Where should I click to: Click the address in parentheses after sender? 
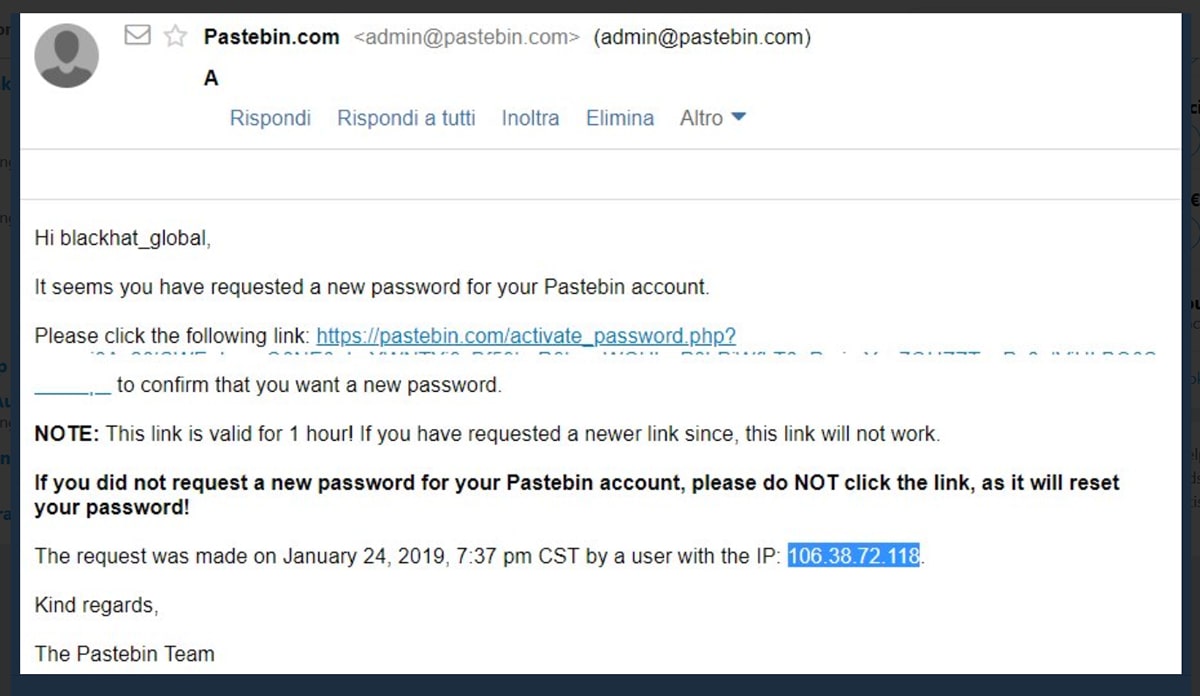[x=701, y=37]
